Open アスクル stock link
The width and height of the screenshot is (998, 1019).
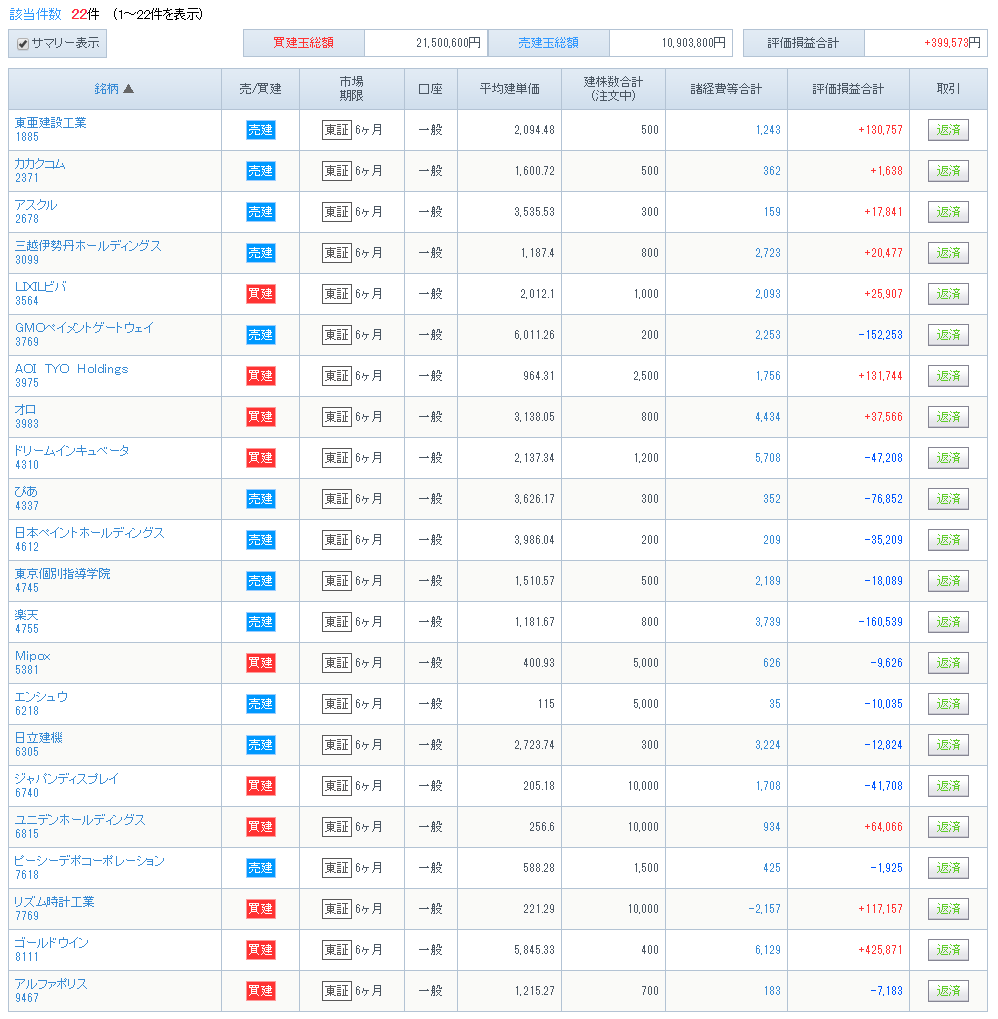(x=36, y=205)
